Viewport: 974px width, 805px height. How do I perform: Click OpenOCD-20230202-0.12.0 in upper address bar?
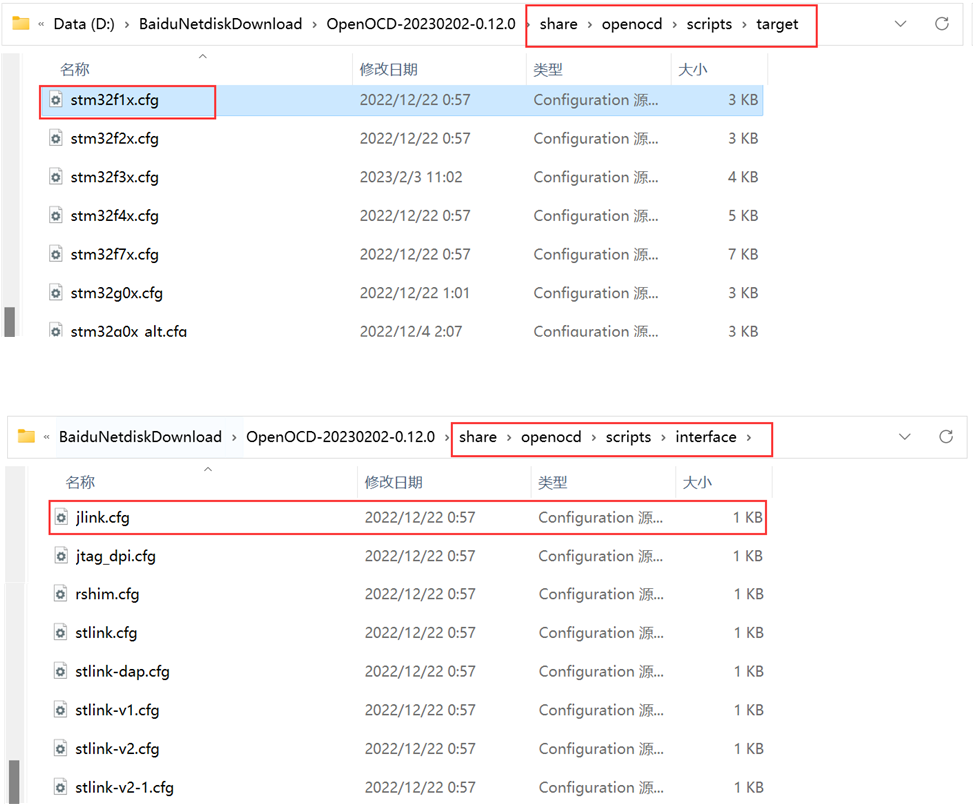click(x=420, y=24)
